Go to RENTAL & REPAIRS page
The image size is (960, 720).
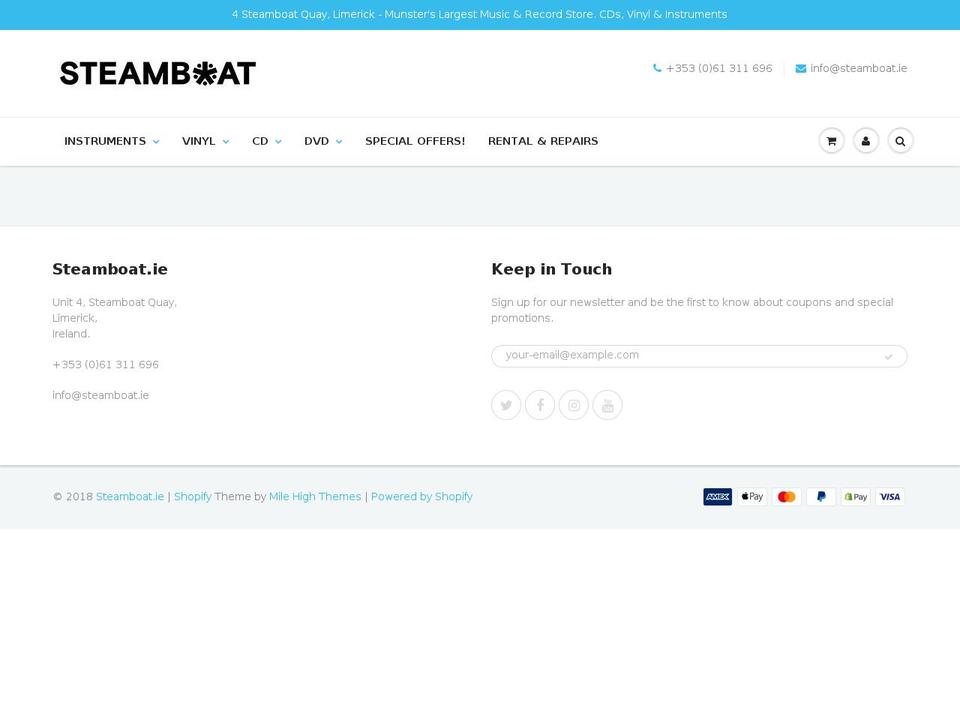[x=543, y=141]
